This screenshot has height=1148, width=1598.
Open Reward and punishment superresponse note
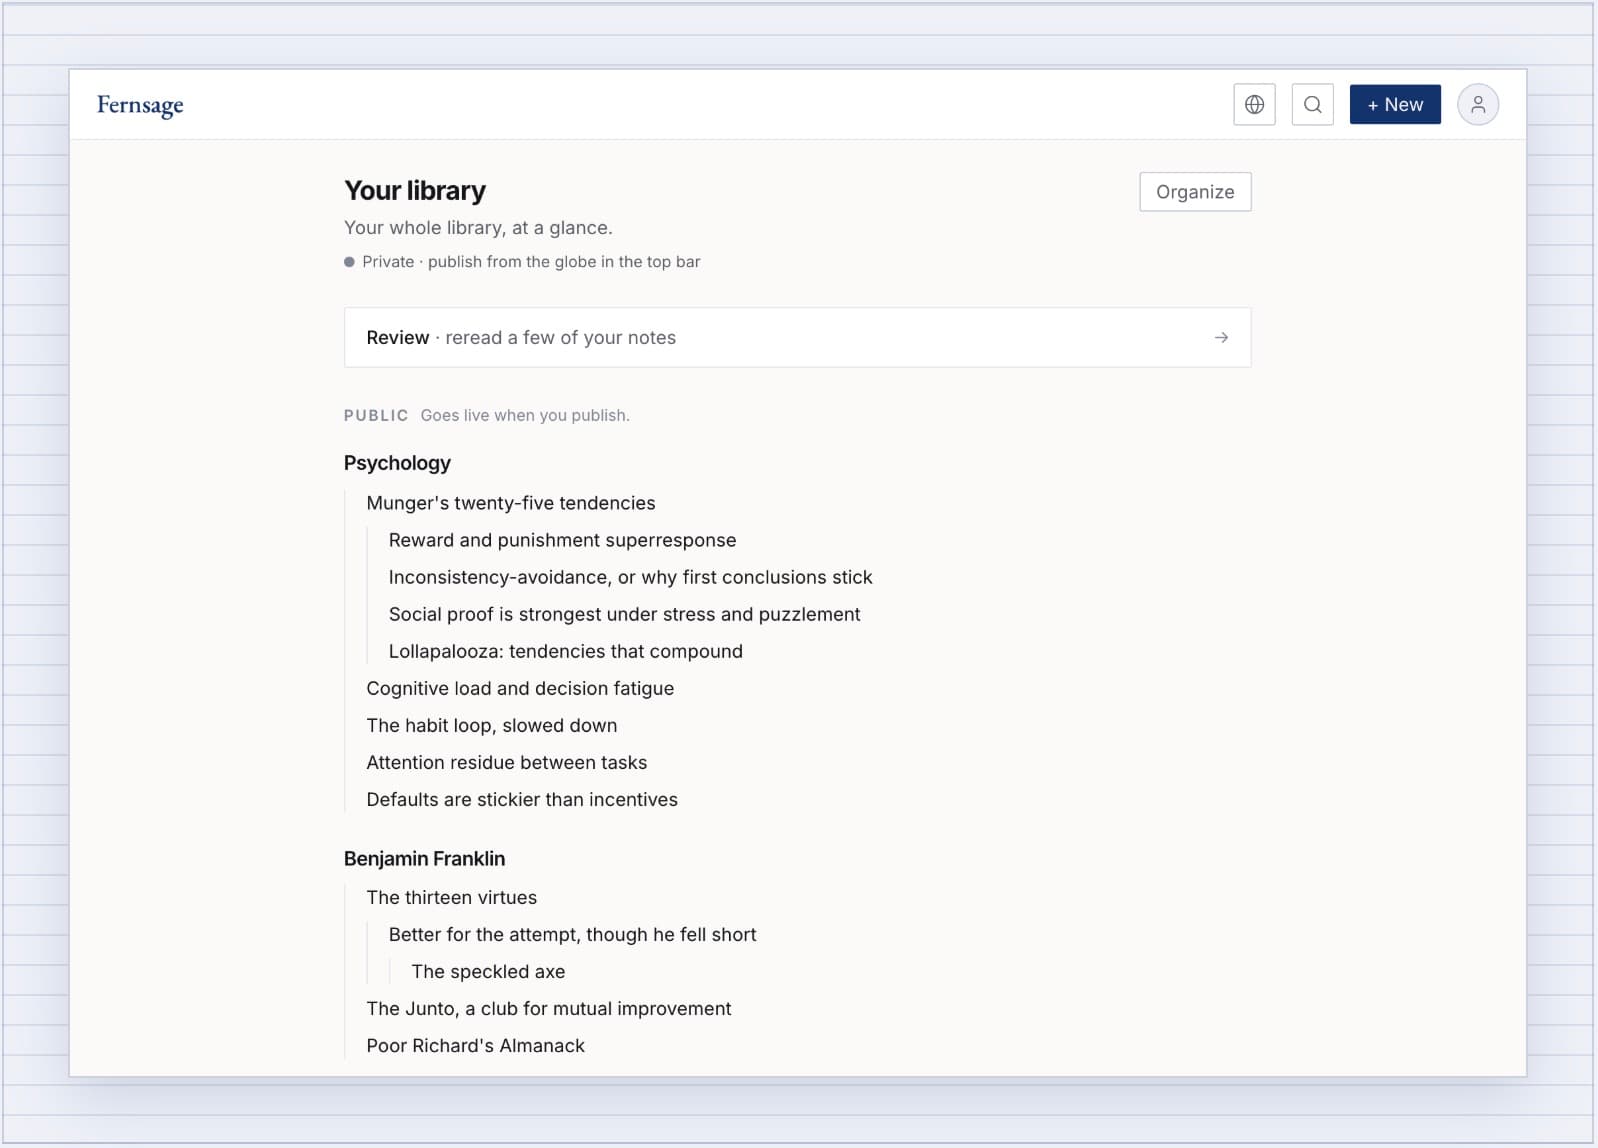pos(562,540)
